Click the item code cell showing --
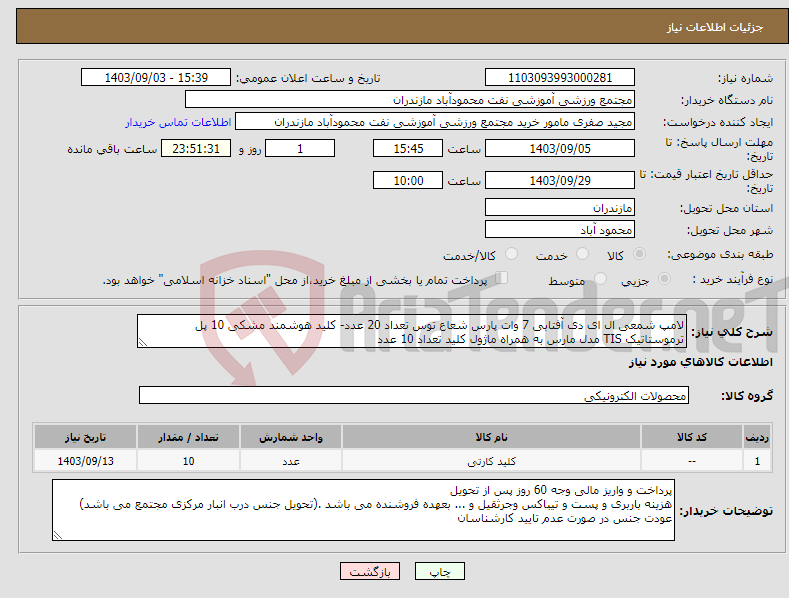 tap(692, 461)
